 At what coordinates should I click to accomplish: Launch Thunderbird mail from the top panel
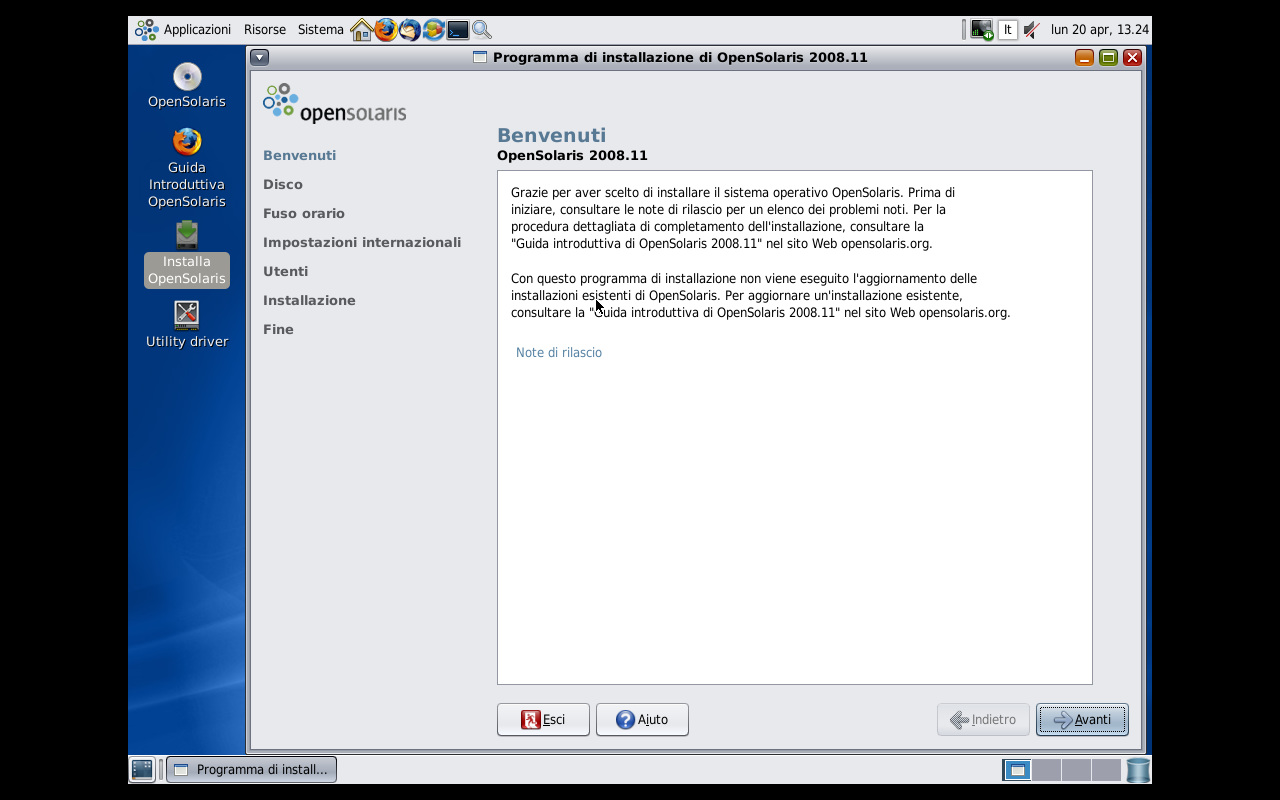click(x=410, y=30)
